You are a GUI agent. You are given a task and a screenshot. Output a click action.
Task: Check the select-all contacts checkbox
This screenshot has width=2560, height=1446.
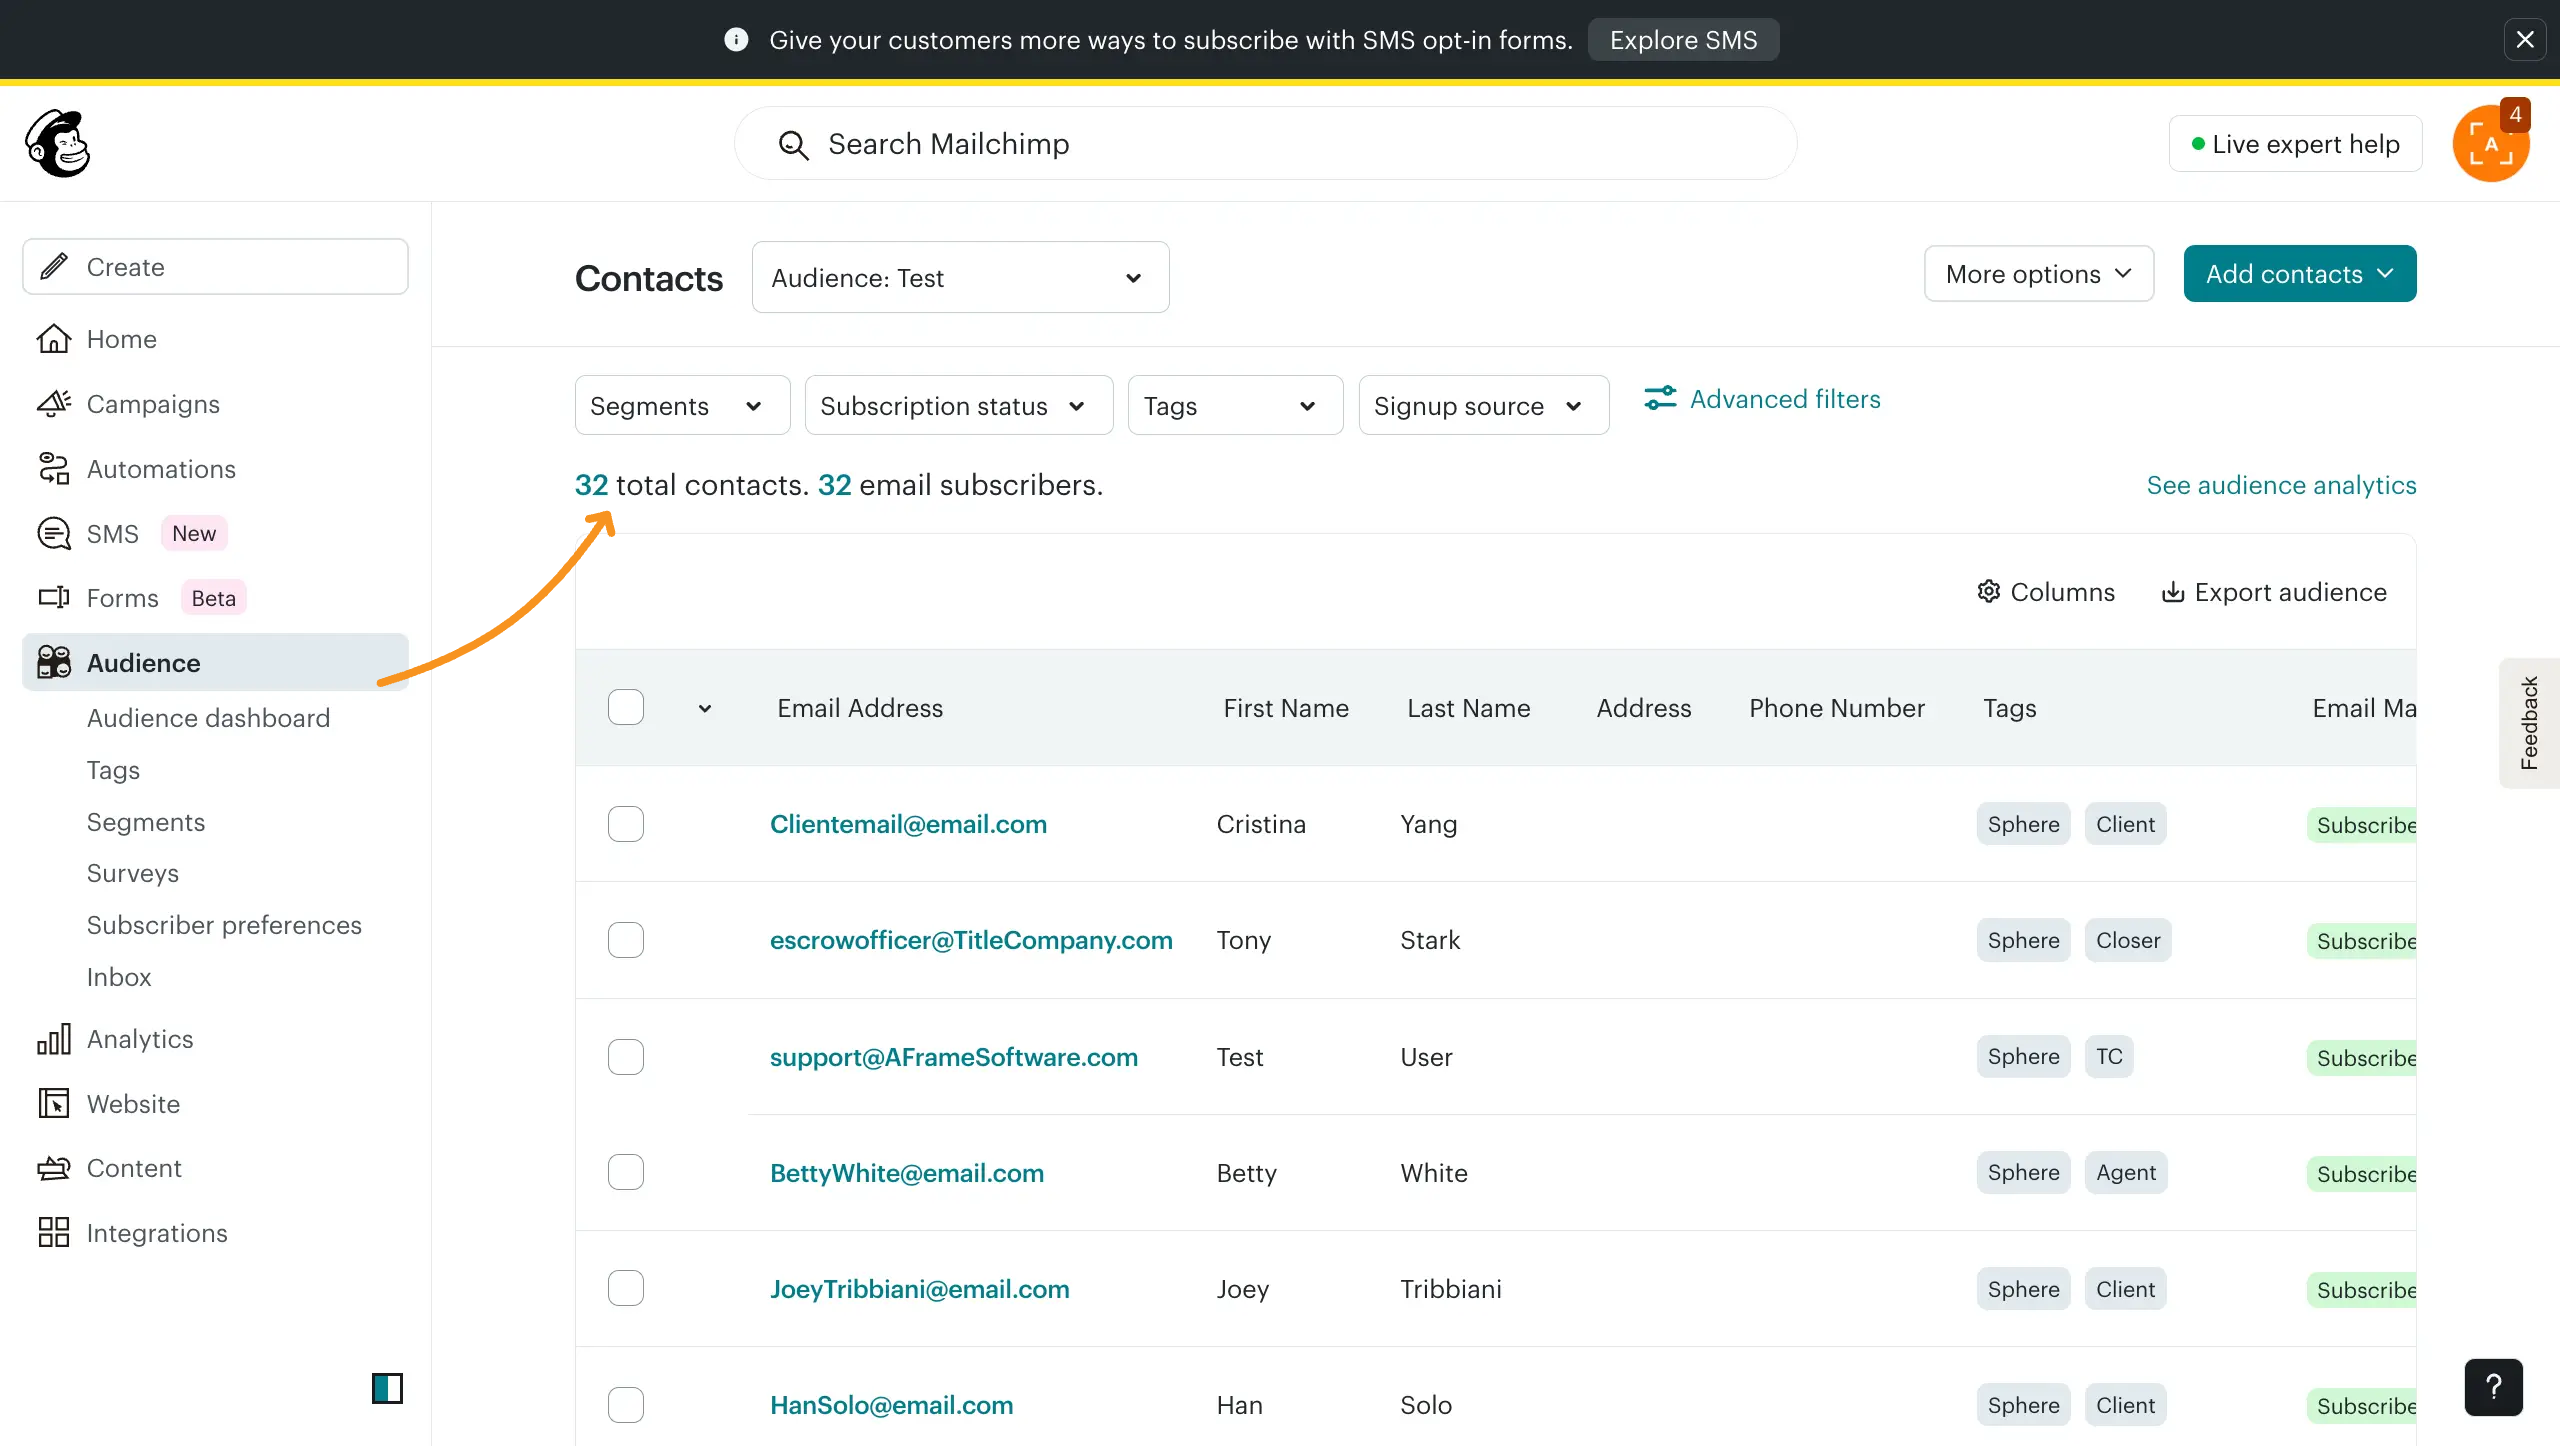[x=626, y=708]
